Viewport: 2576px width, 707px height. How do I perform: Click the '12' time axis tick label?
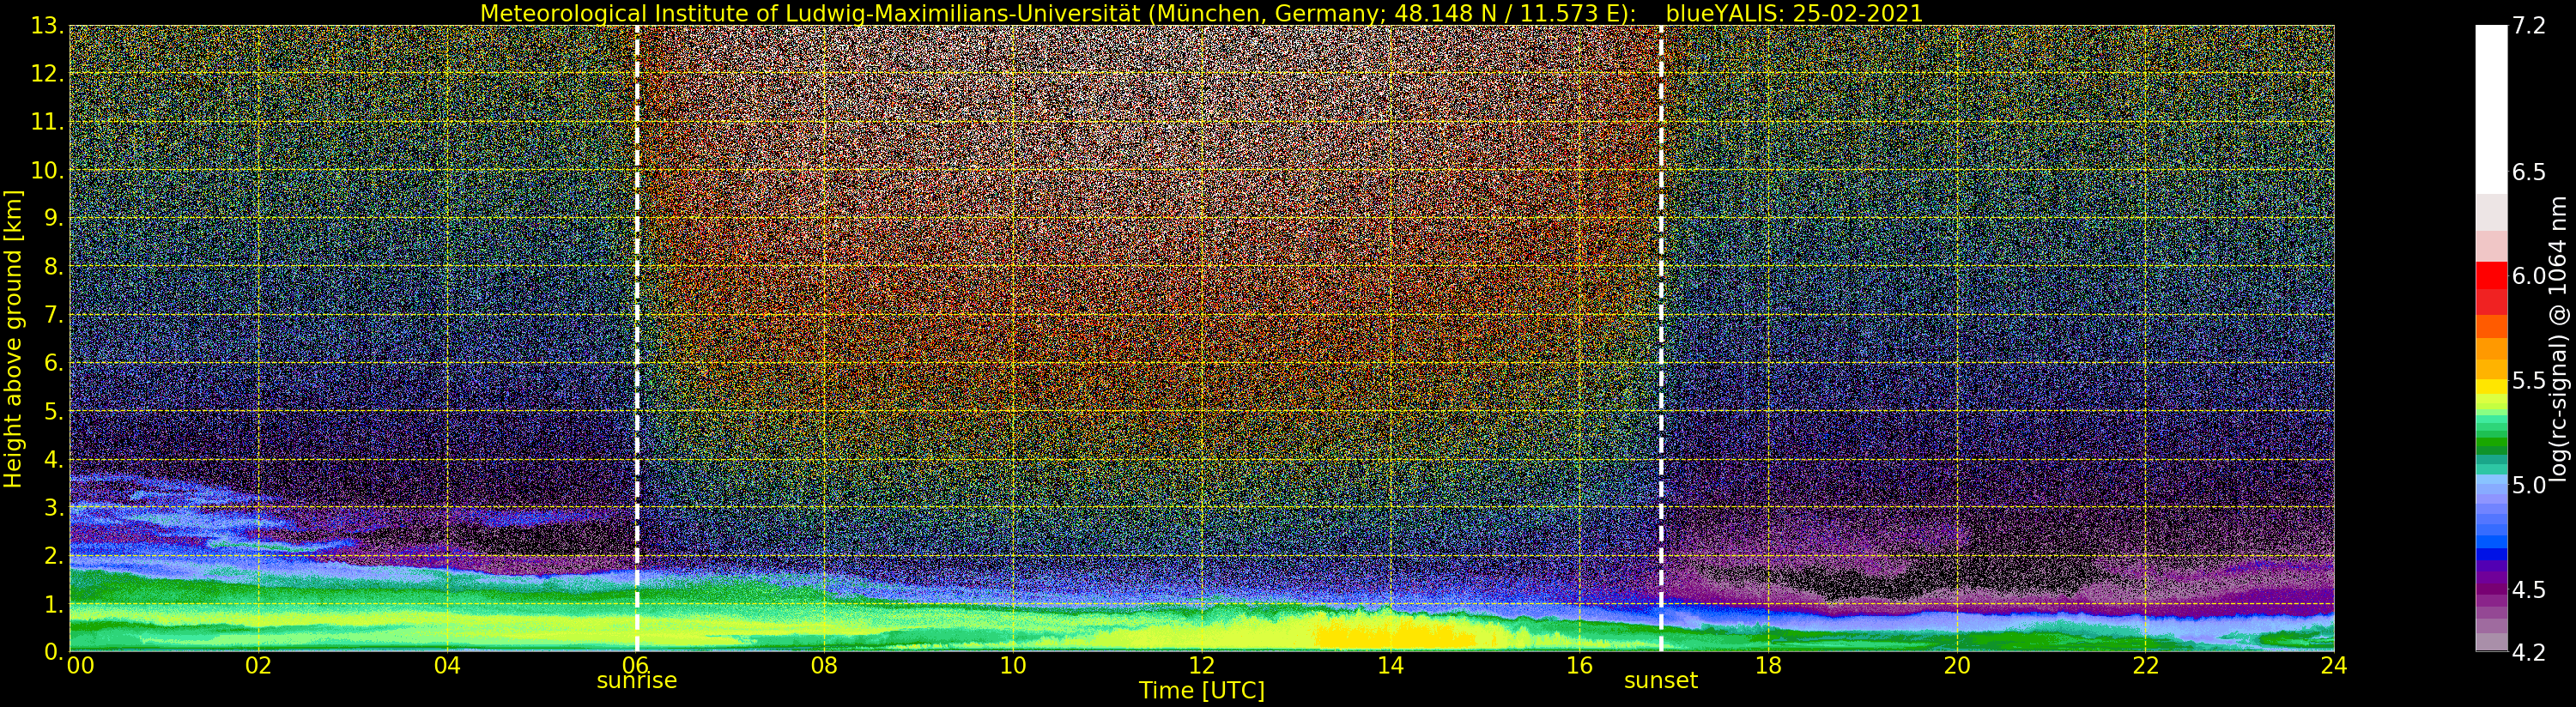pos(1202,666)
